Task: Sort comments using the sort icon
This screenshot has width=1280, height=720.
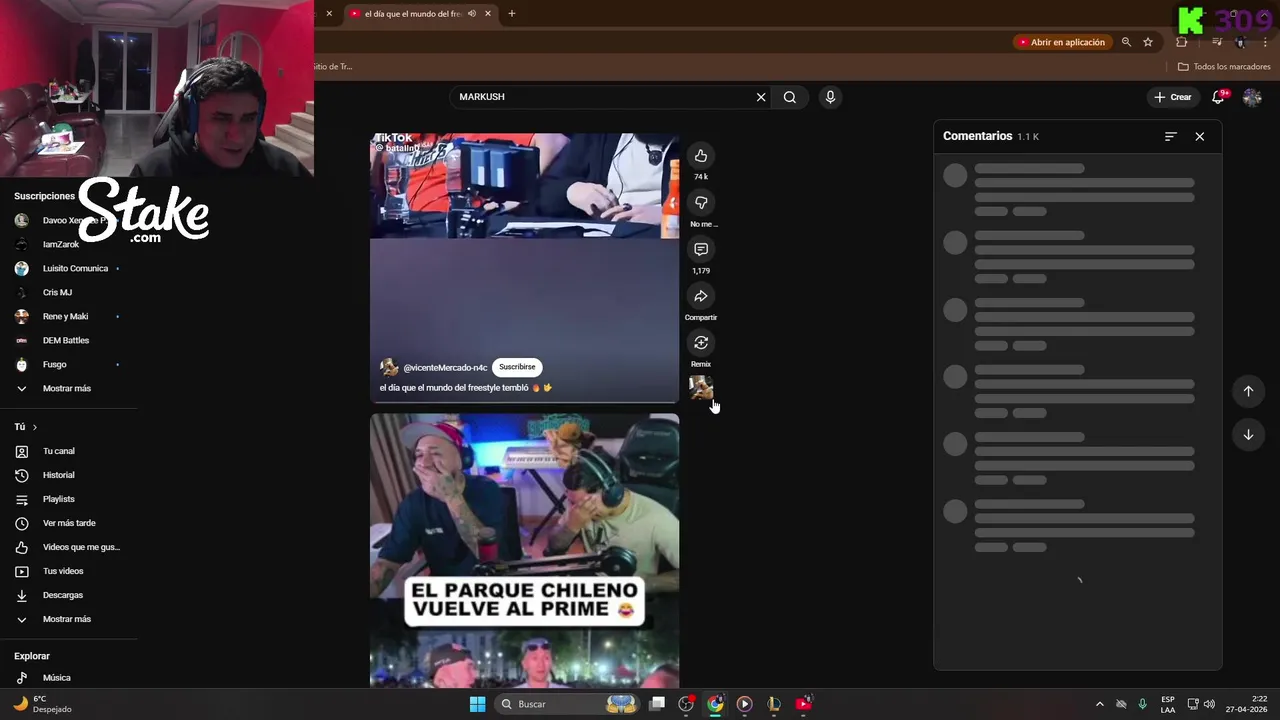Action: [1171, 136]
